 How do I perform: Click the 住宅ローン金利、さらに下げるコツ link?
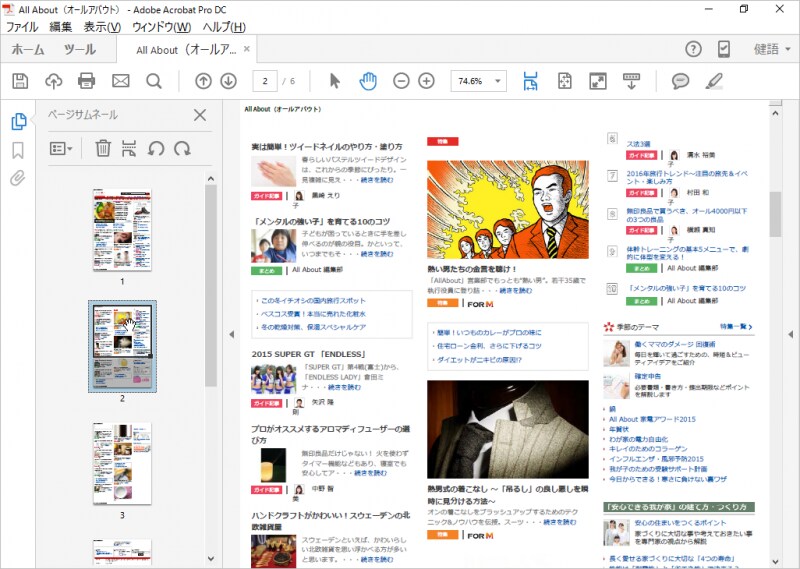click(x=489, y=345)
